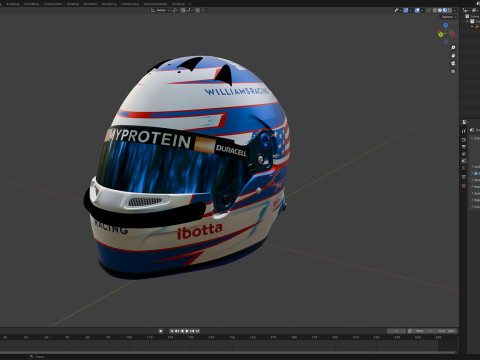Switch to solid viewport shading
This screenshot has width=480, height=360.
tap(440, 10)
